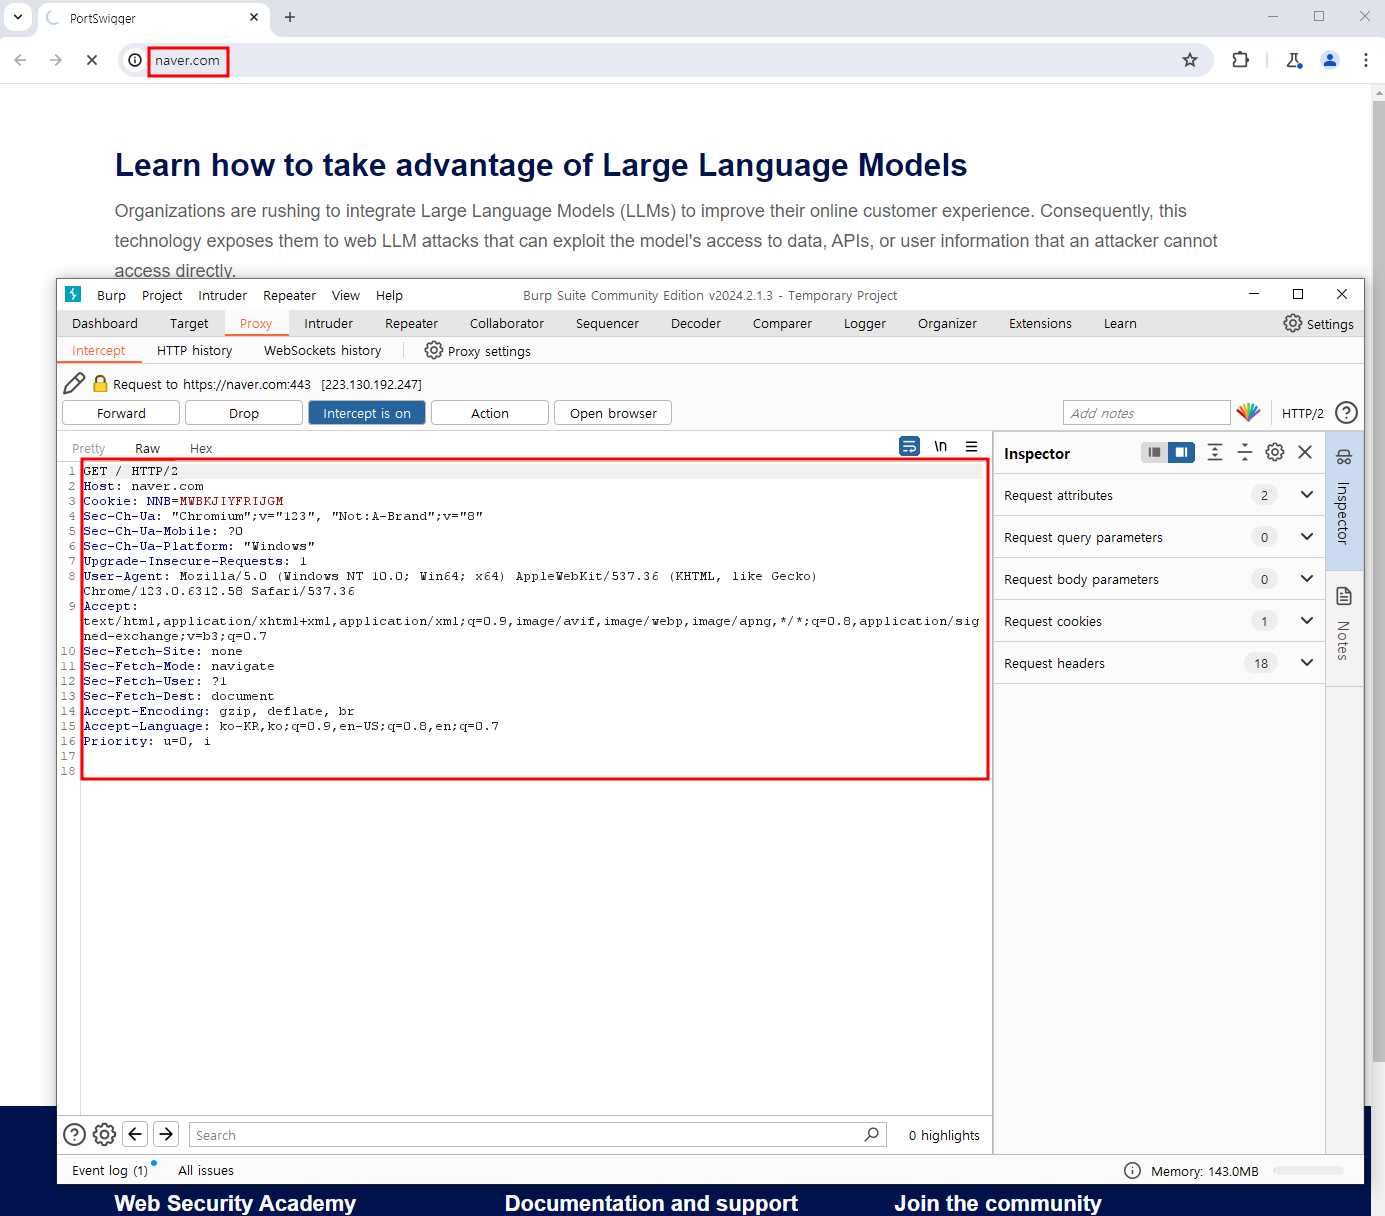Click the Burp Suite logo icon

coord(73,294)
